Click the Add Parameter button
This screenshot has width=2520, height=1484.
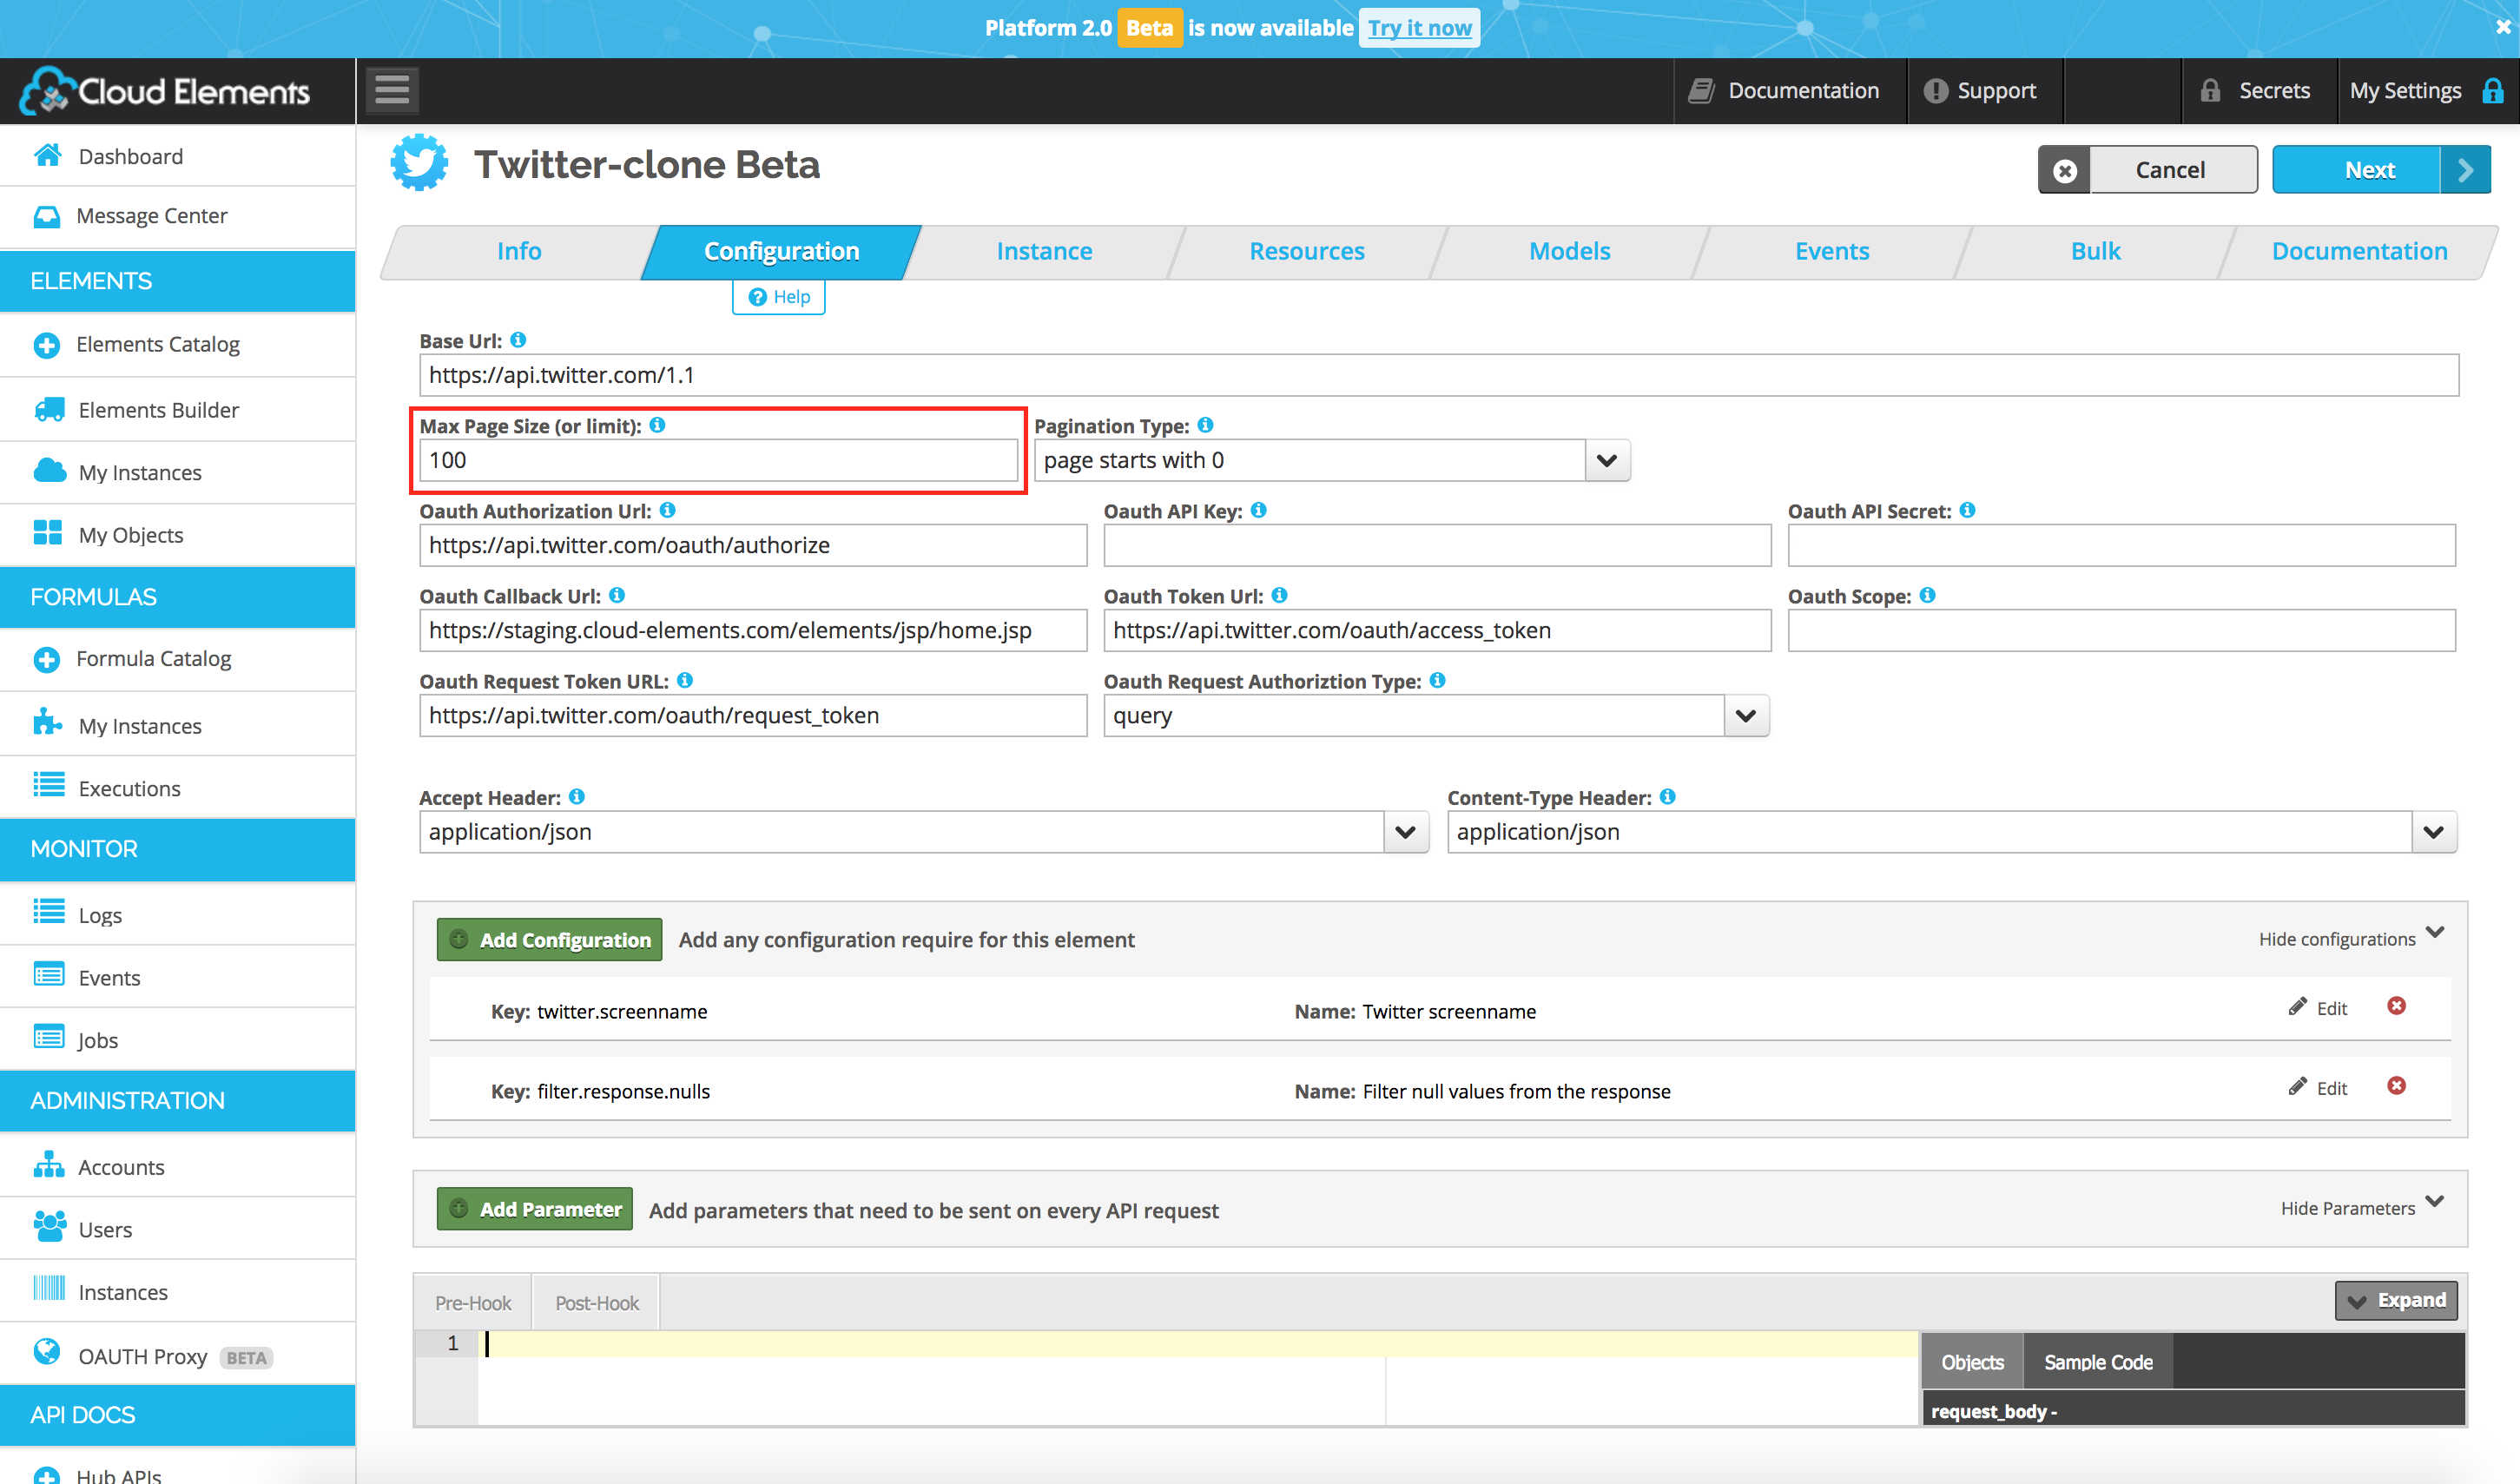535,1209
